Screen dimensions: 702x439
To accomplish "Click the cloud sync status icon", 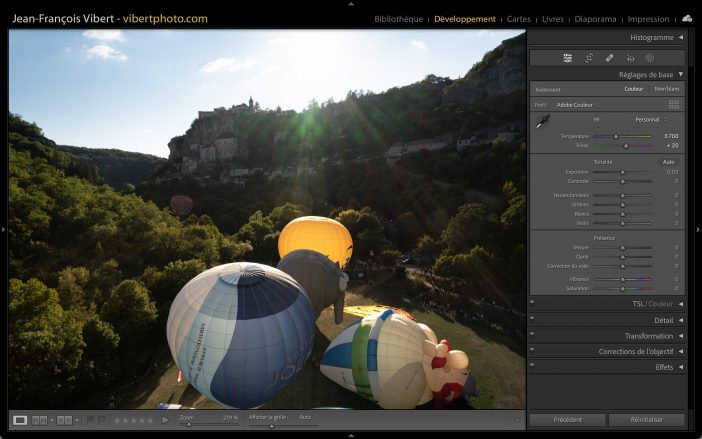I will (687, 18).
